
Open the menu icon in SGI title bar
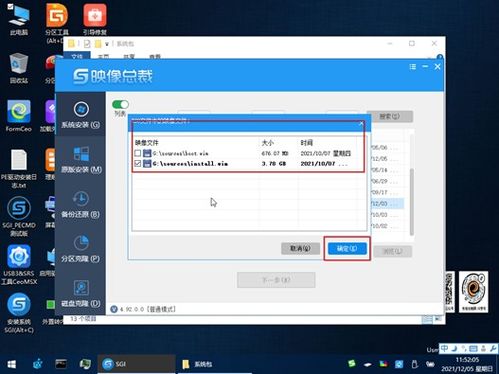click(413, 67)
